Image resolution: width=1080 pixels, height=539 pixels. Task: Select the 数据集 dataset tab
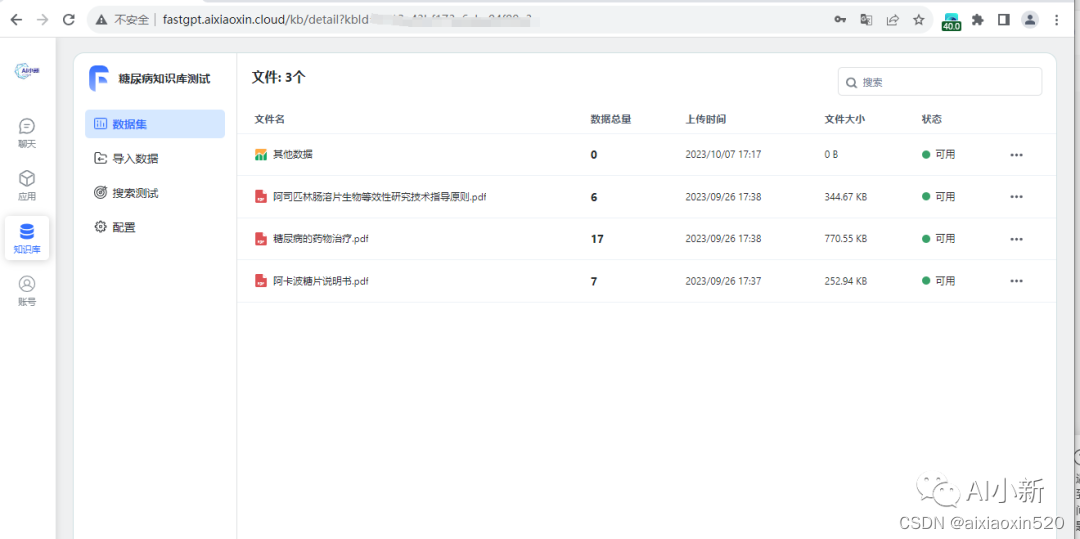(x=155, y=124)
